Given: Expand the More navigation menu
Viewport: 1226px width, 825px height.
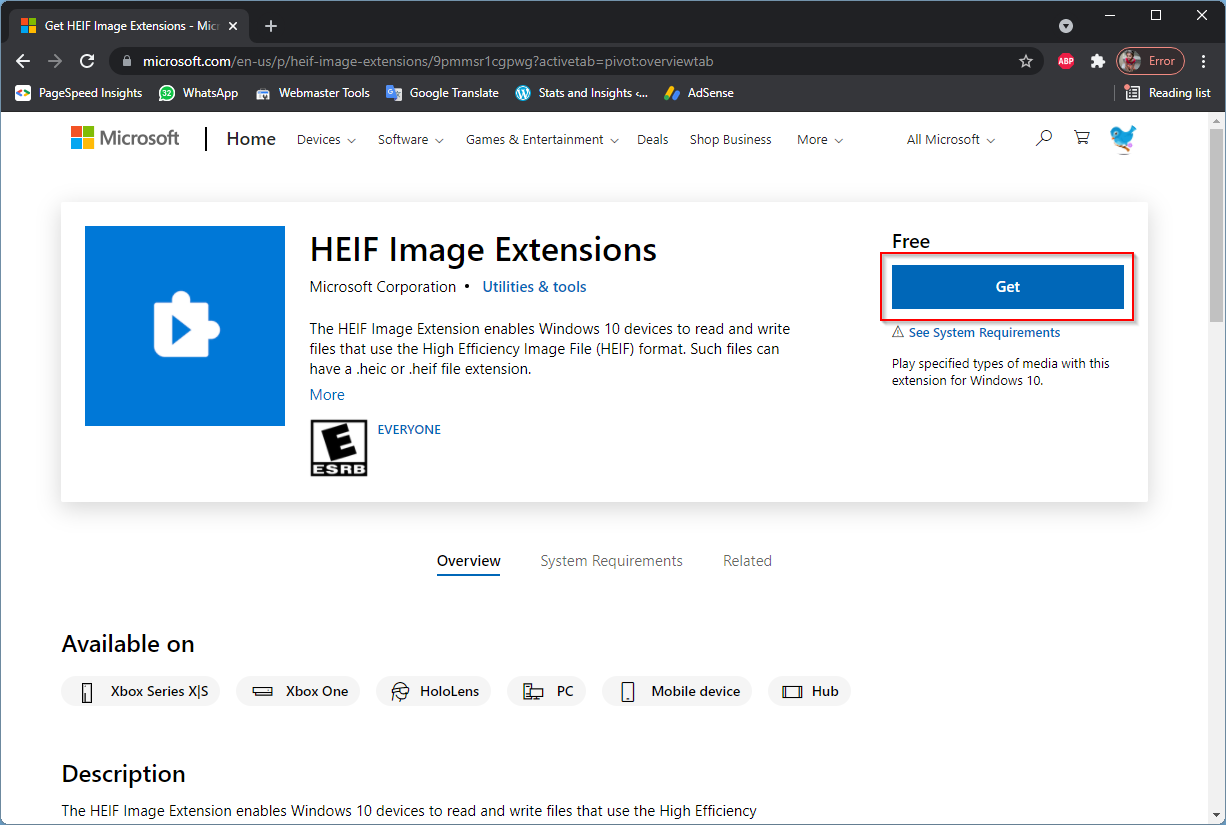Looking at the screenshot, I should click(x=820, y=140).
